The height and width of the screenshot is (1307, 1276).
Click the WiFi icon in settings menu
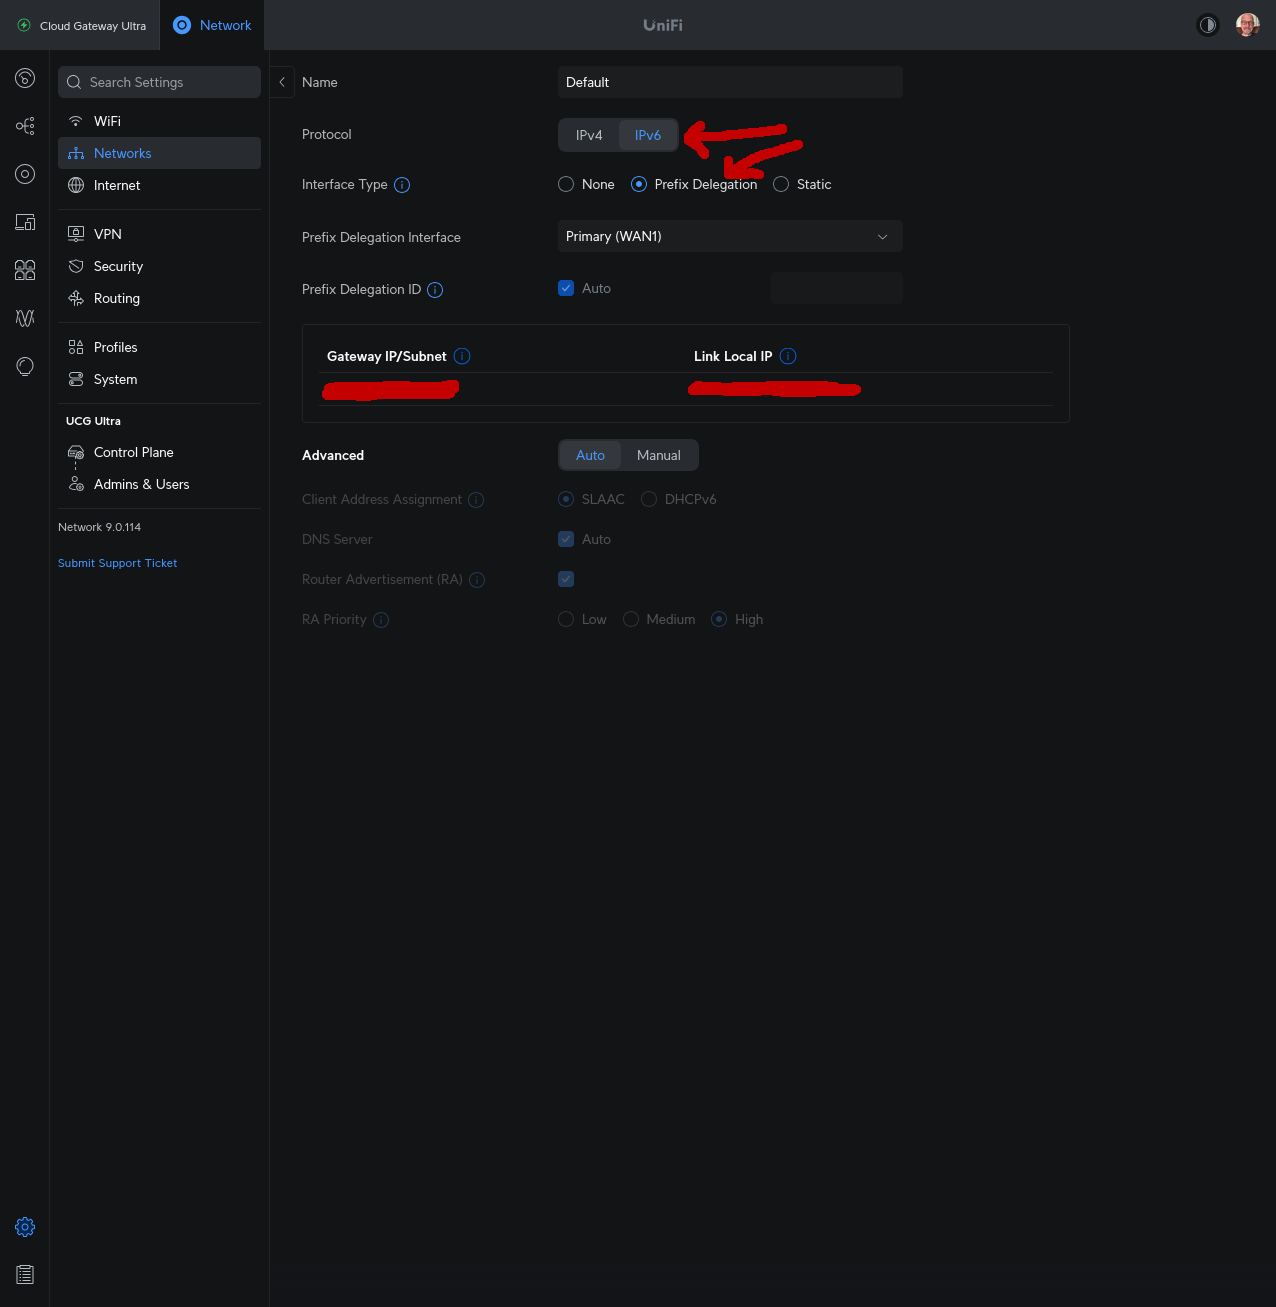(76, 121)
